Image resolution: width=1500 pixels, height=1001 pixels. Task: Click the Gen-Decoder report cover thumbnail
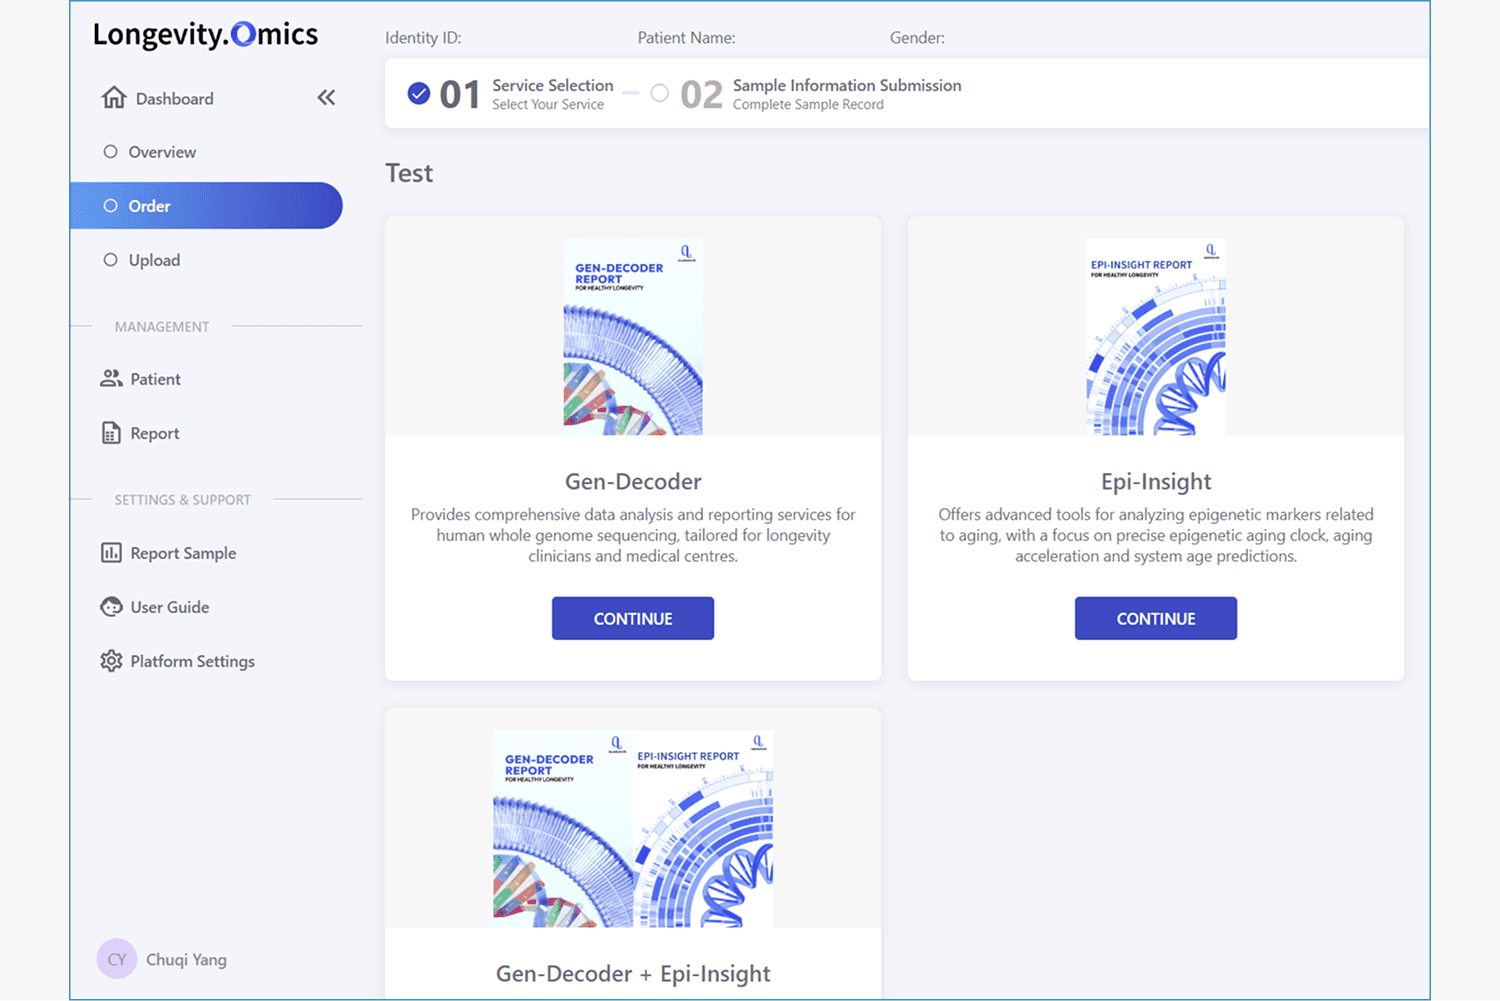click(x=633, y=337)
